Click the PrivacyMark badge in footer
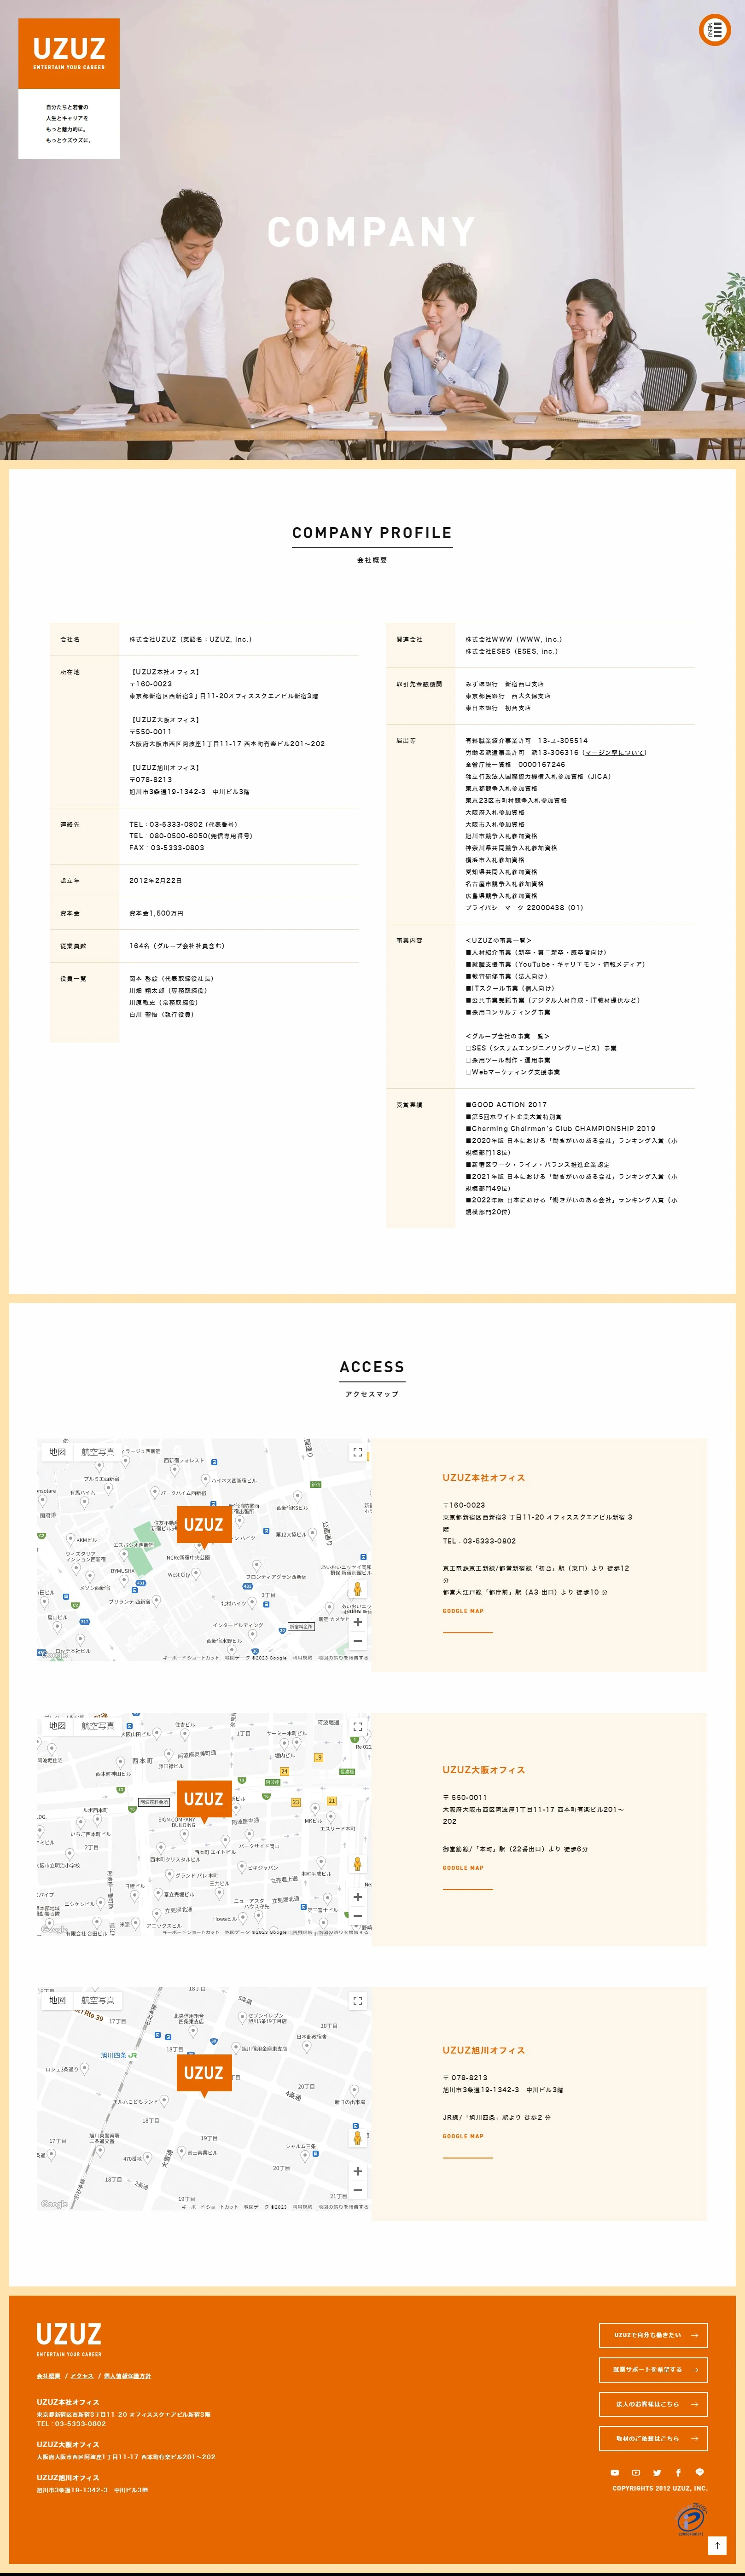Viewport: 745px width, 2576px height. coord(691,2519)
